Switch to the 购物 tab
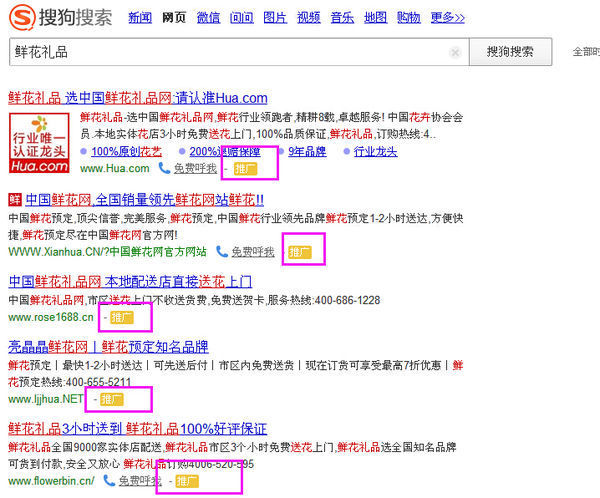600x498 pixels. [409, 18]
